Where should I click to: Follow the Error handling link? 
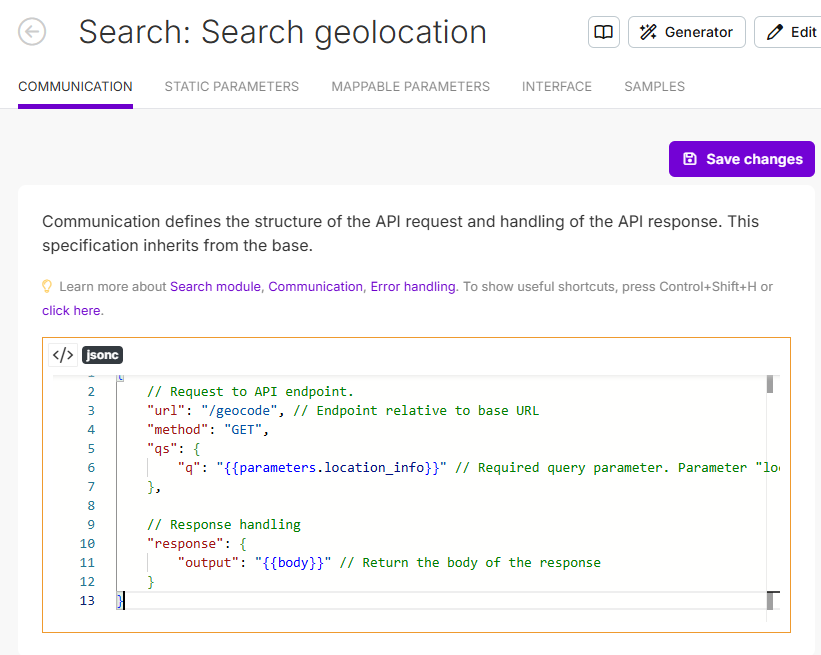point(412,287)
